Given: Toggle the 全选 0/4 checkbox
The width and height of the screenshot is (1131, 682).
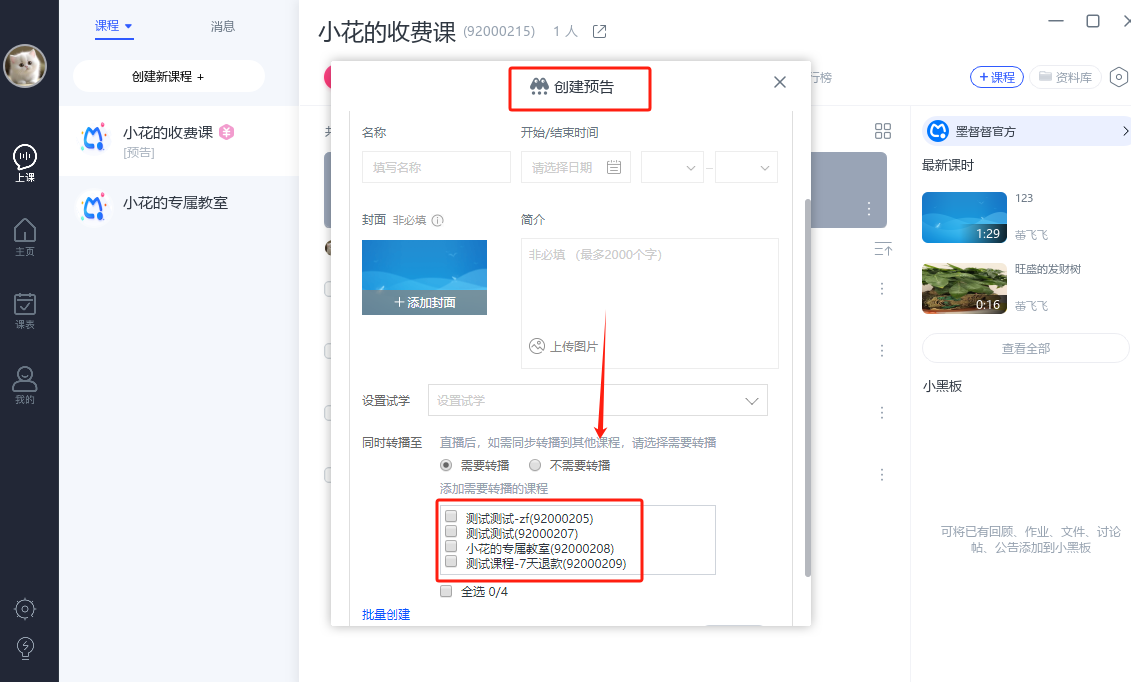Looking at the screenshot, I should click(x=446, y=591).
